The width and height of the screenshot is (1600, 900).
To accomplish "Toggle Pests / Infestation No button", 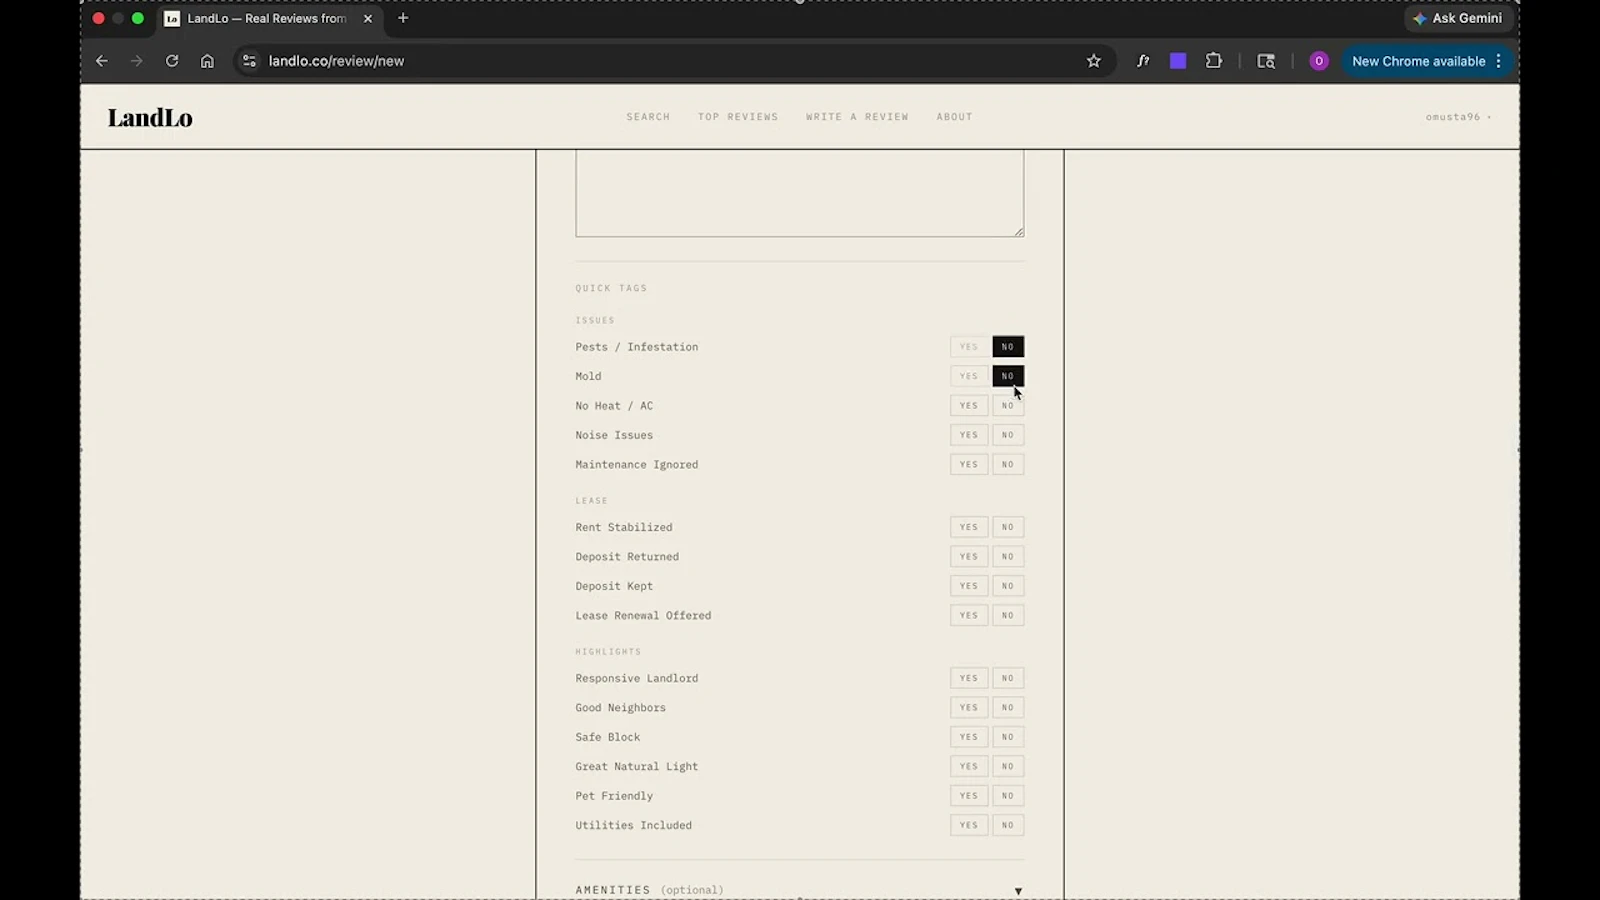I will (x=1008, y=347).
